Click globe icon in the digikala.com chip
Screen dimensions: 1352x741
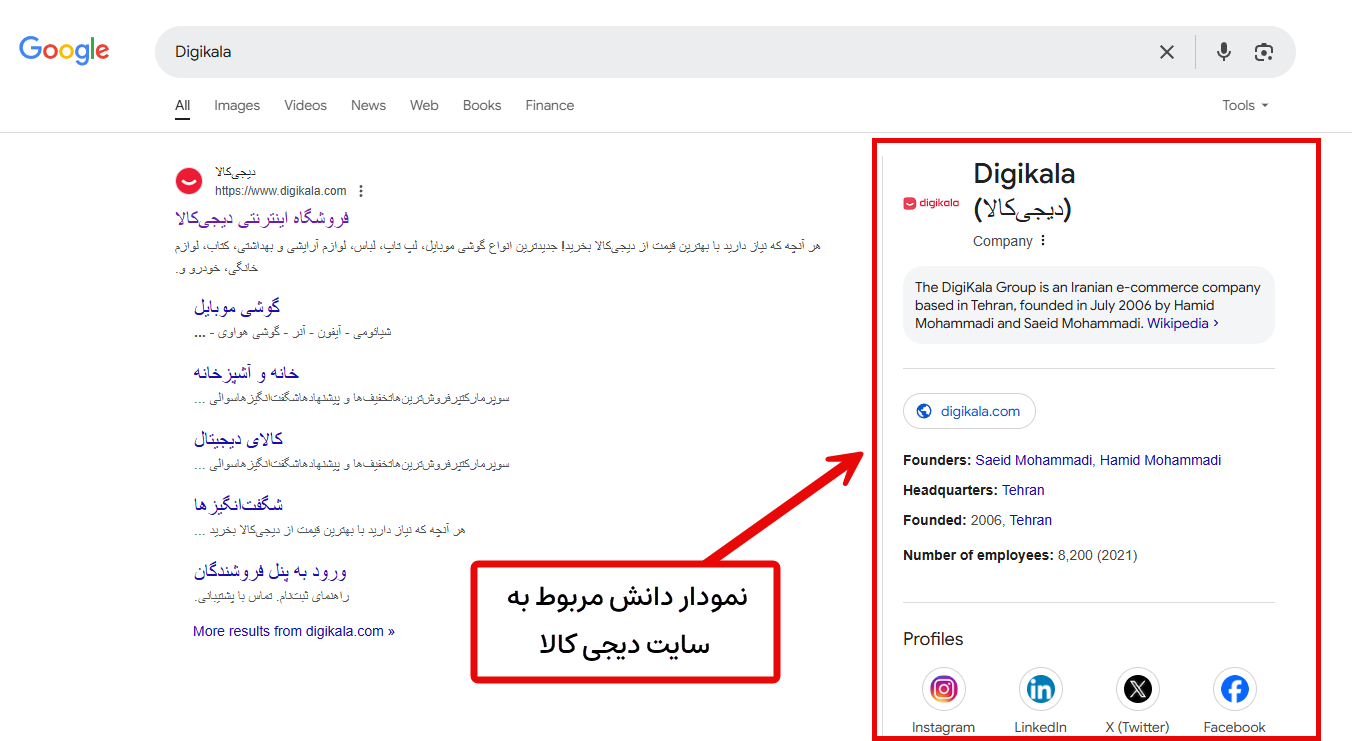[924, 411]
